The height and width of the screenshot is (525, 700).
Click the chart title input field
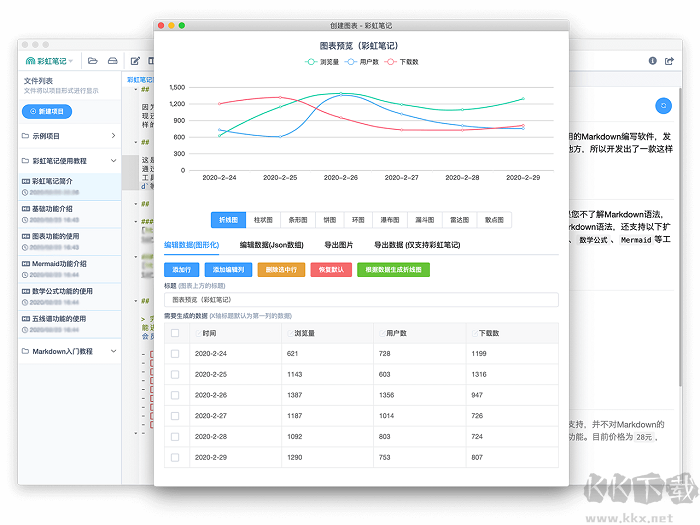(360, 299)
